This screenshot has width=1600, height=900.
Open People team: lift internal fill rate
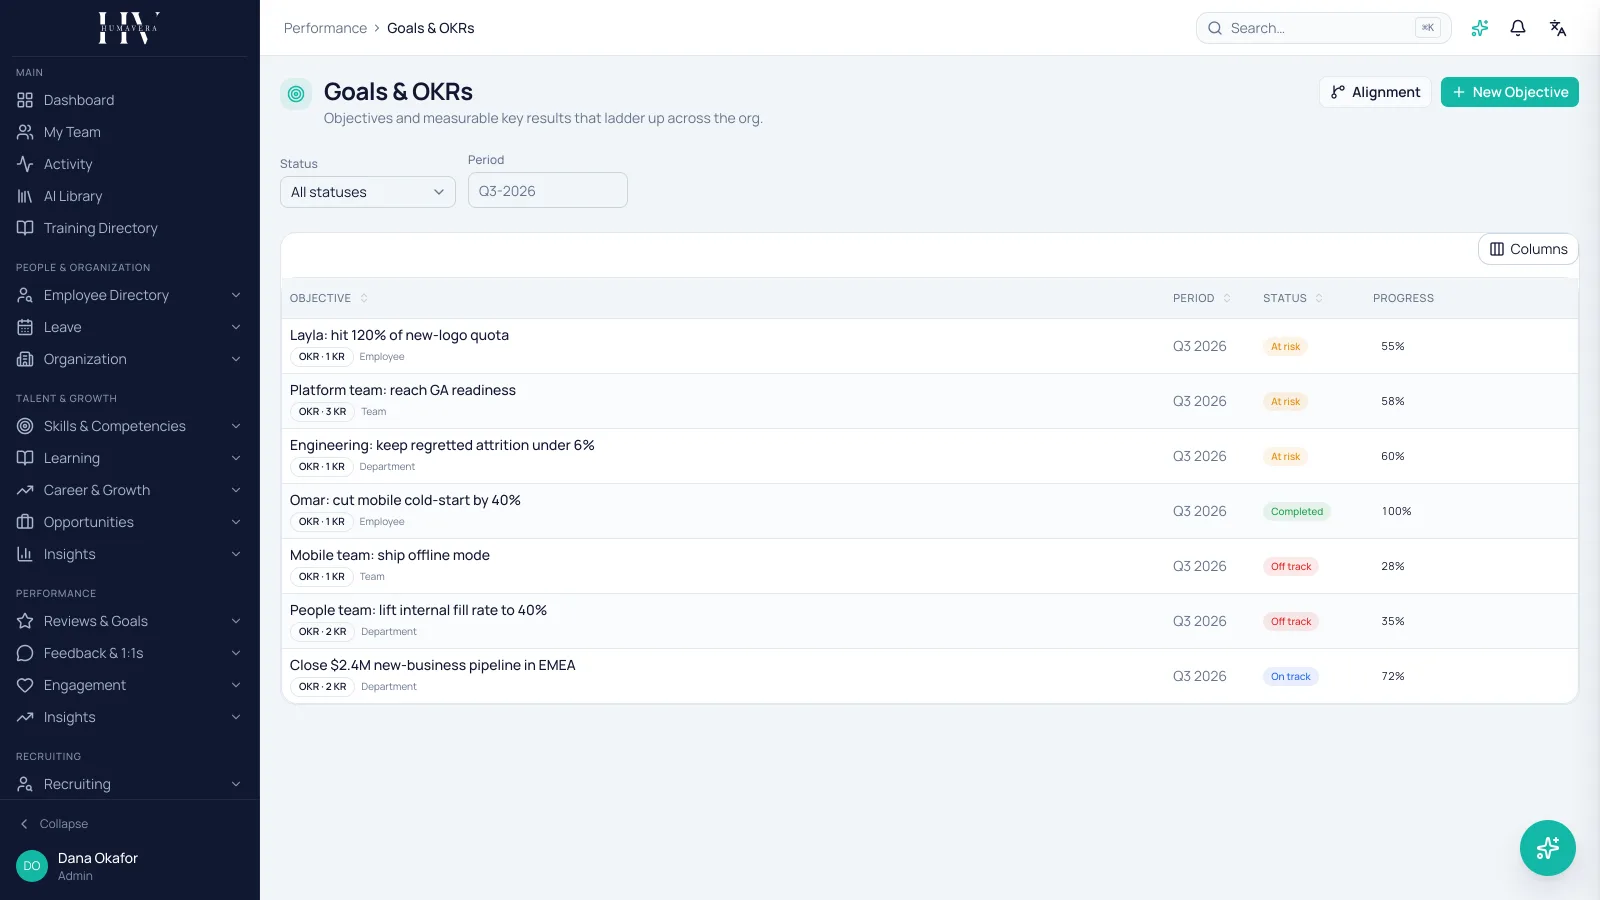pyautogui.click(x=418, y=610)
